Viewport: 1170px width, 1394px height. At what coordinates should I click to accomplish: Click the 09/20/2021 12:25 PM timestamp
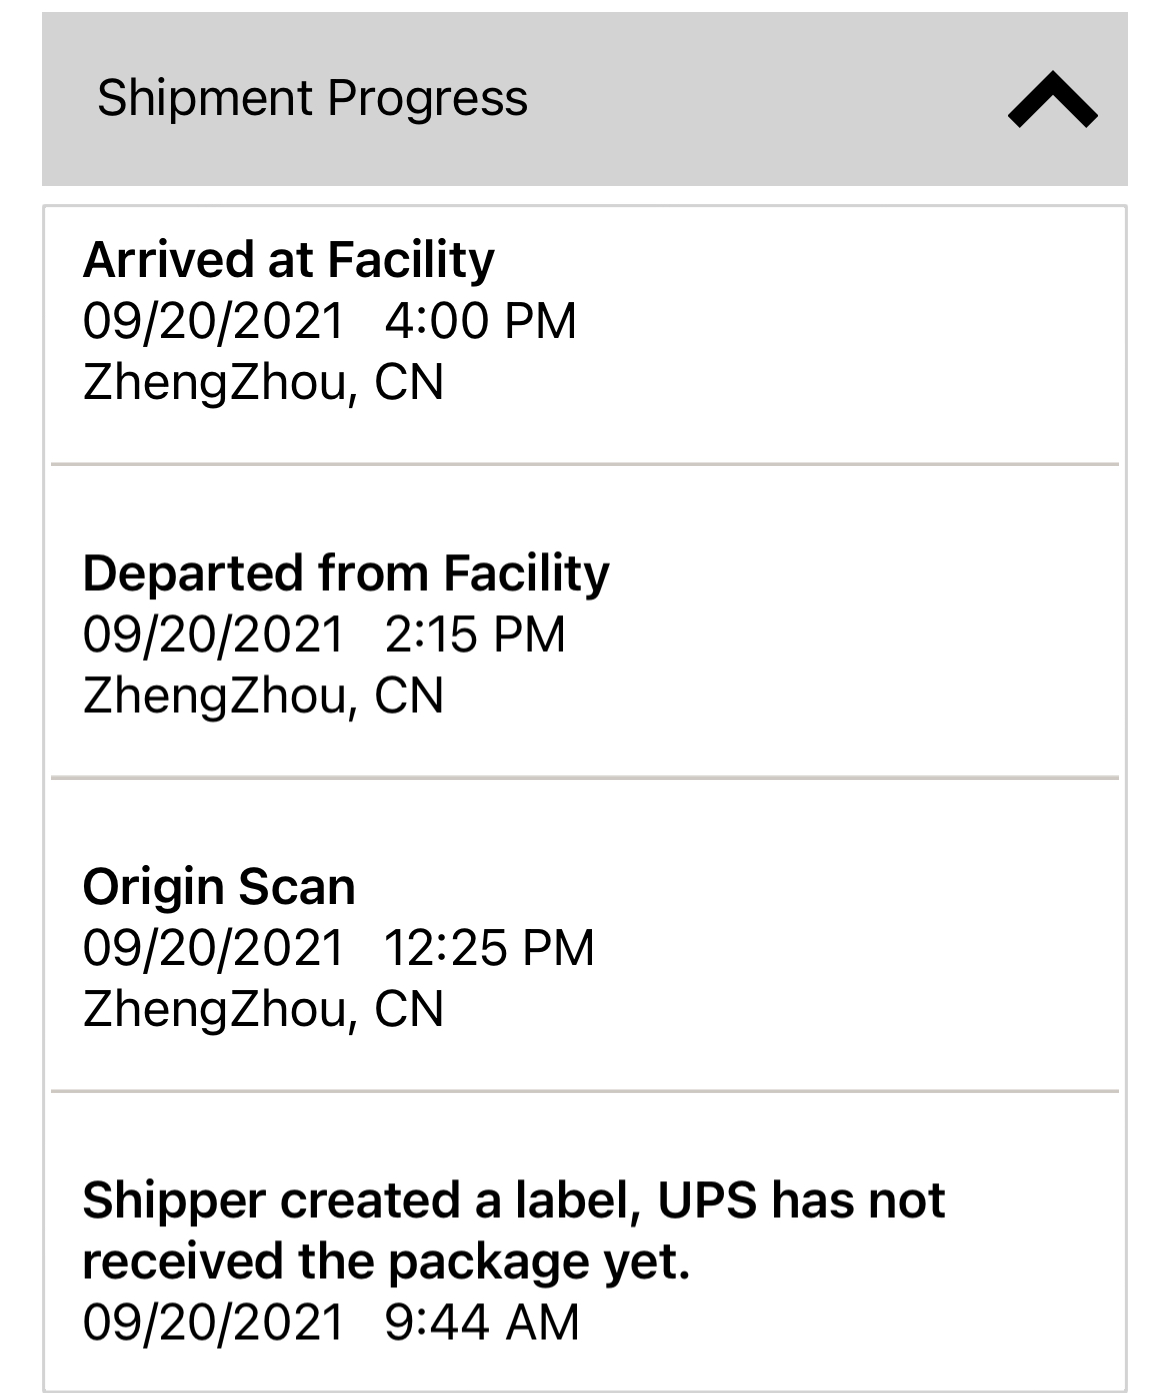pos(338,947)
